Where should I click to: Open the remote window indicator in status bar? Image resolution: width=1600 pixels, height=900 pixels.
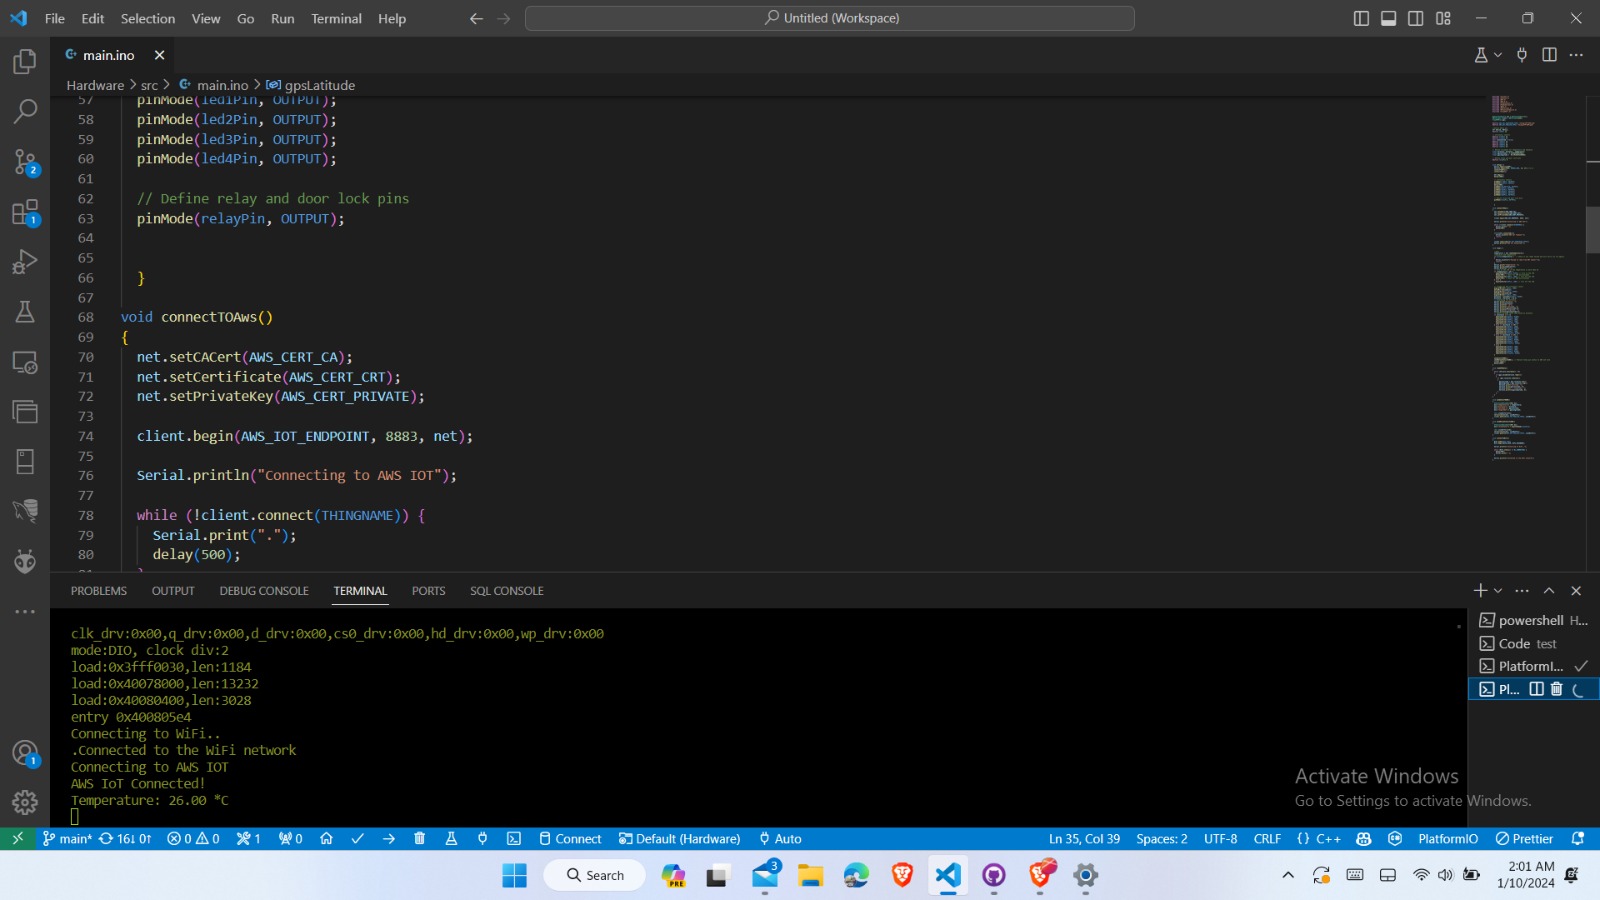click(x=17, y=839)
